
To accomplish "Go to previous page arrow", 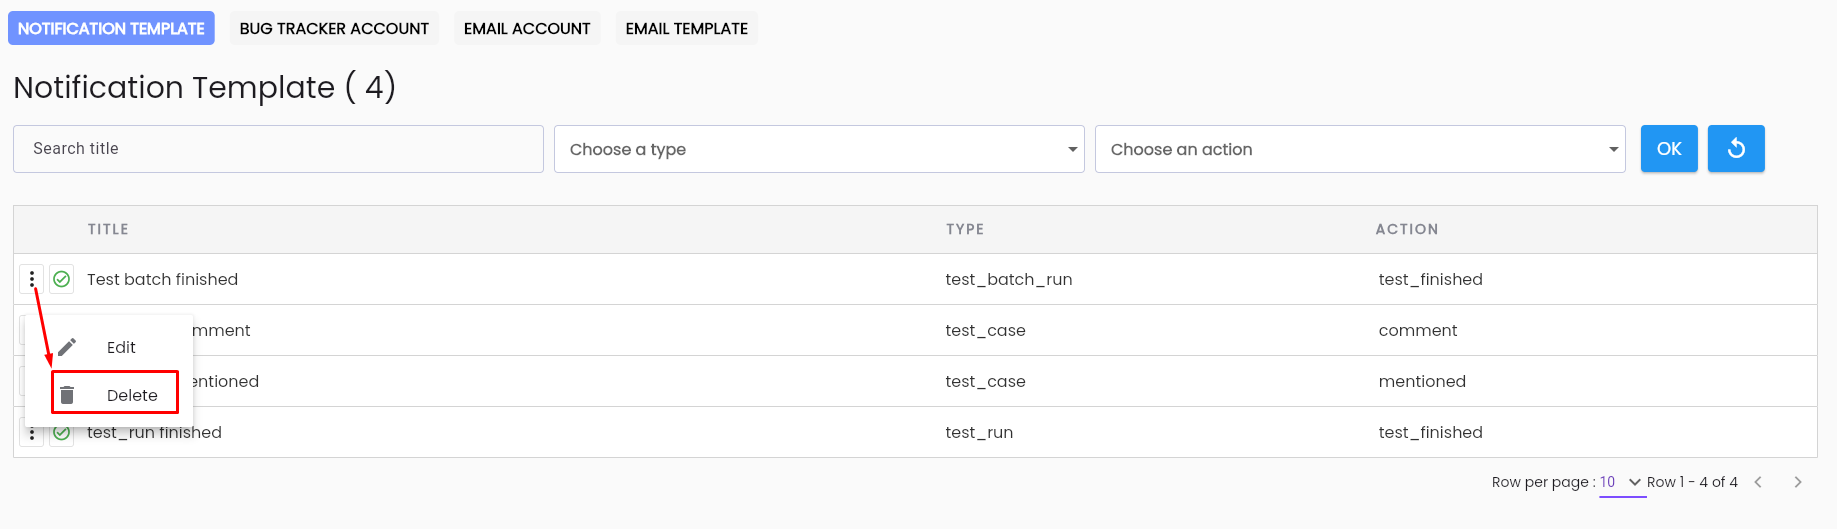I will tap(1758, 482).
